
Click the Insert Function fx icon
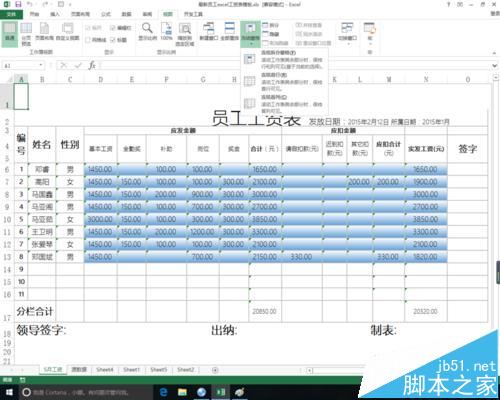coord(92,65)
